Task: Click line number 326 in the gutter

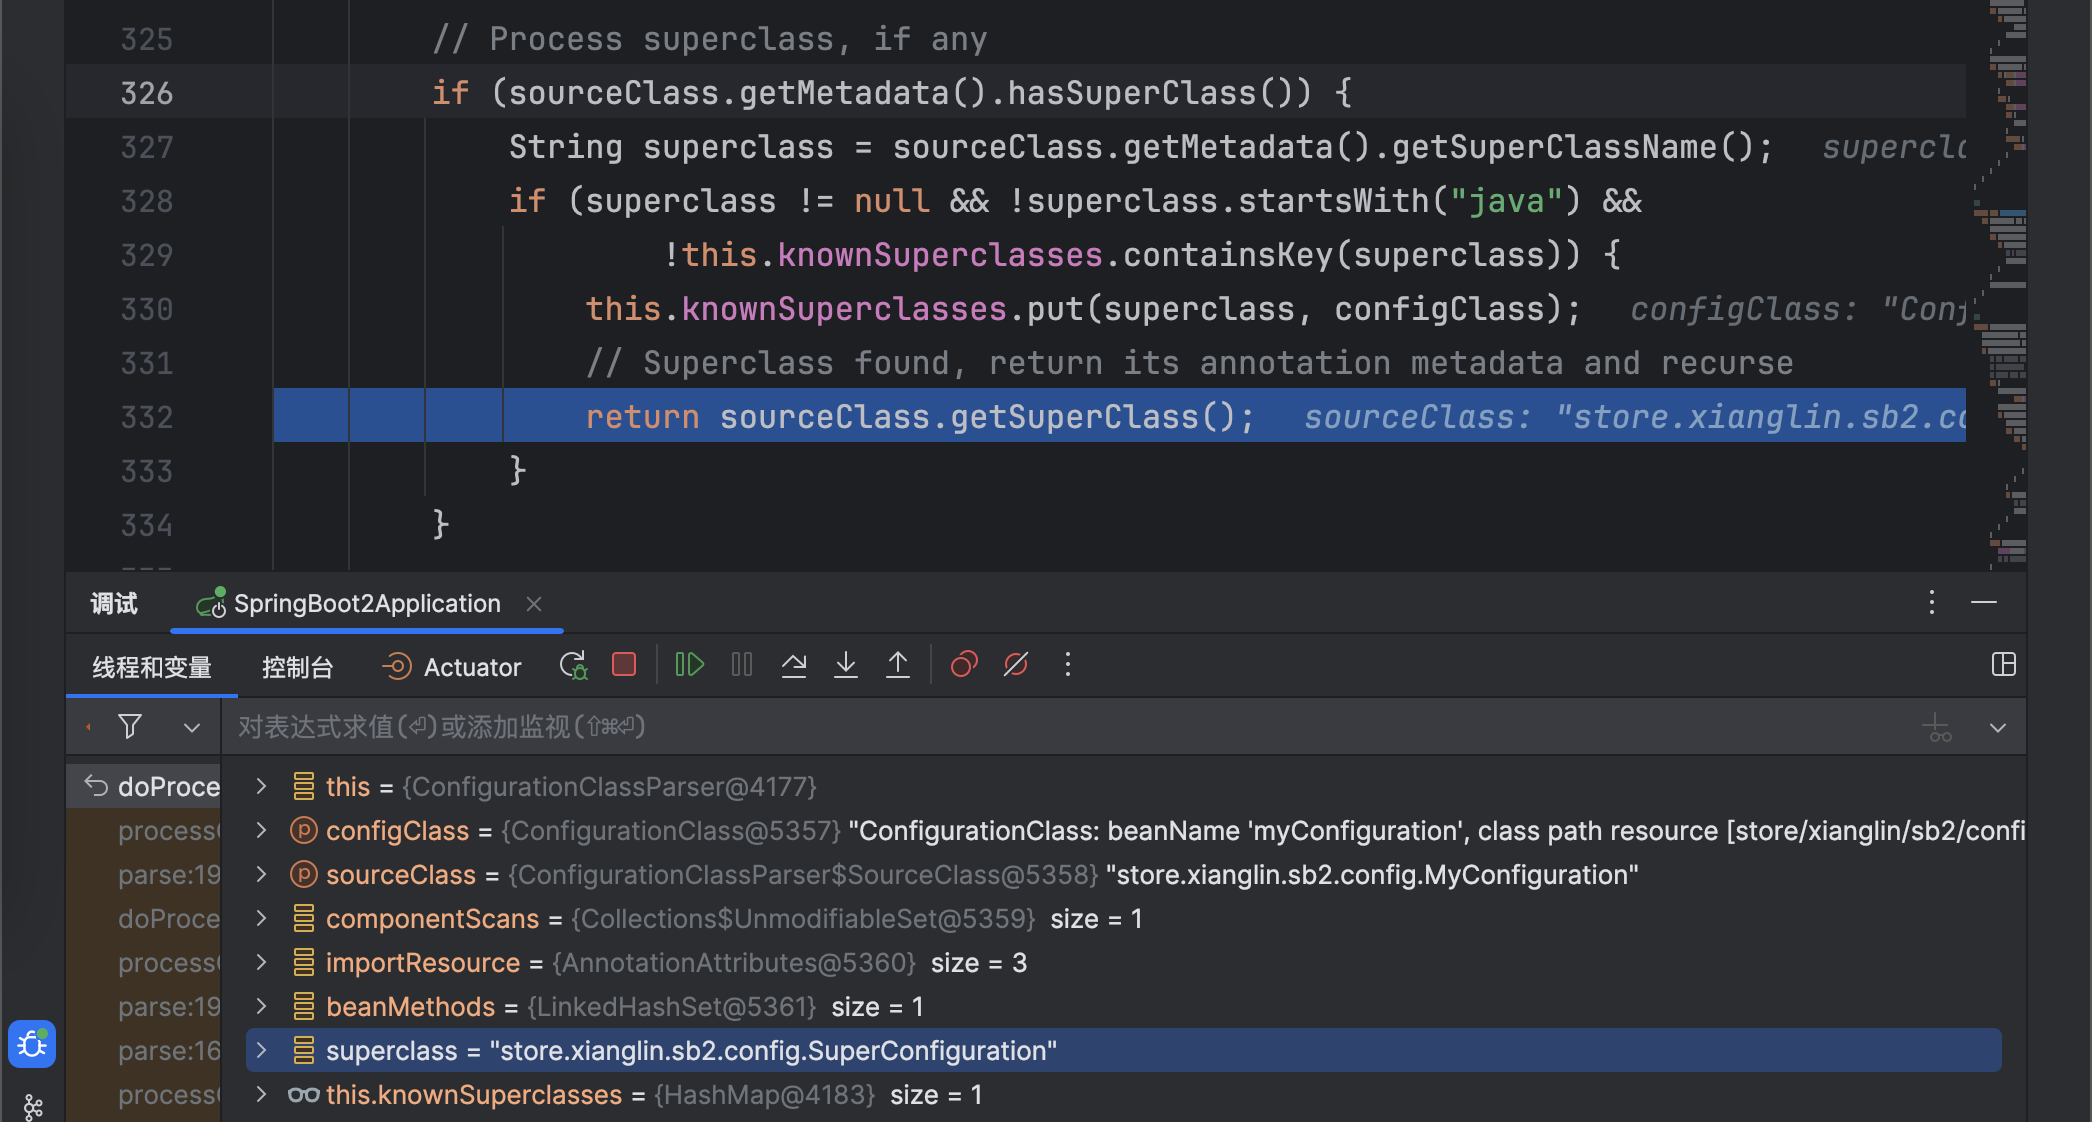Action: coord(147,93)
